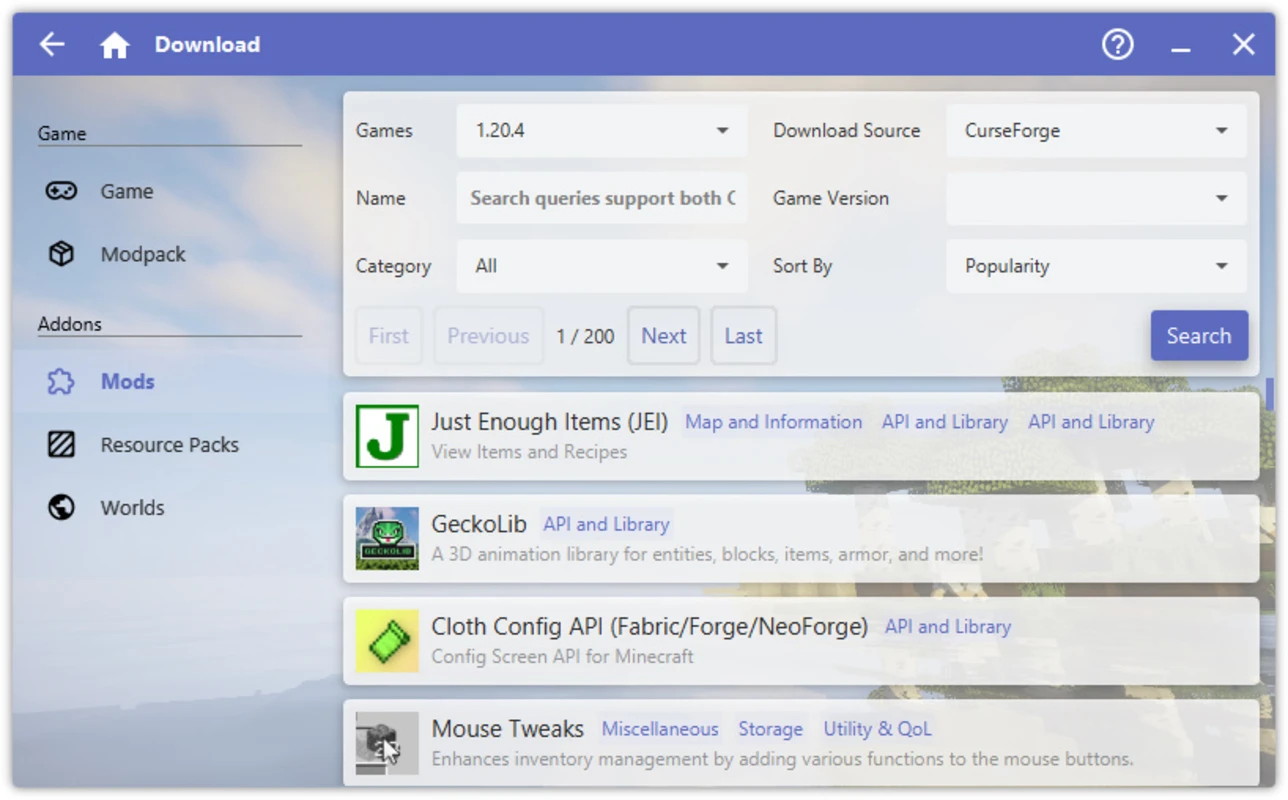
Task: Expand the Games version 1.20.4 dropdown
Action: click(x=602, y=131)
